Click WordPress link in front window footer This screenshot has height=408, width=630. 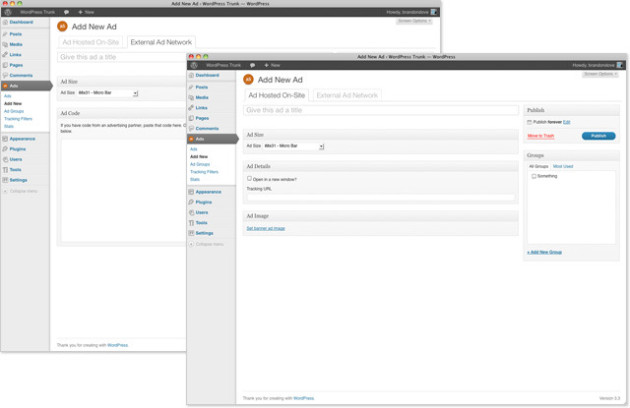[304, 398]
